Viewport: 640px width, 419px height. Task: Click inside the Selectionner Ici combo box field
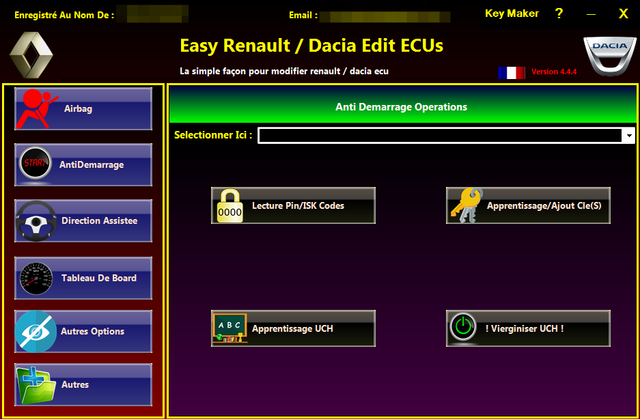[x=440, y=135]
